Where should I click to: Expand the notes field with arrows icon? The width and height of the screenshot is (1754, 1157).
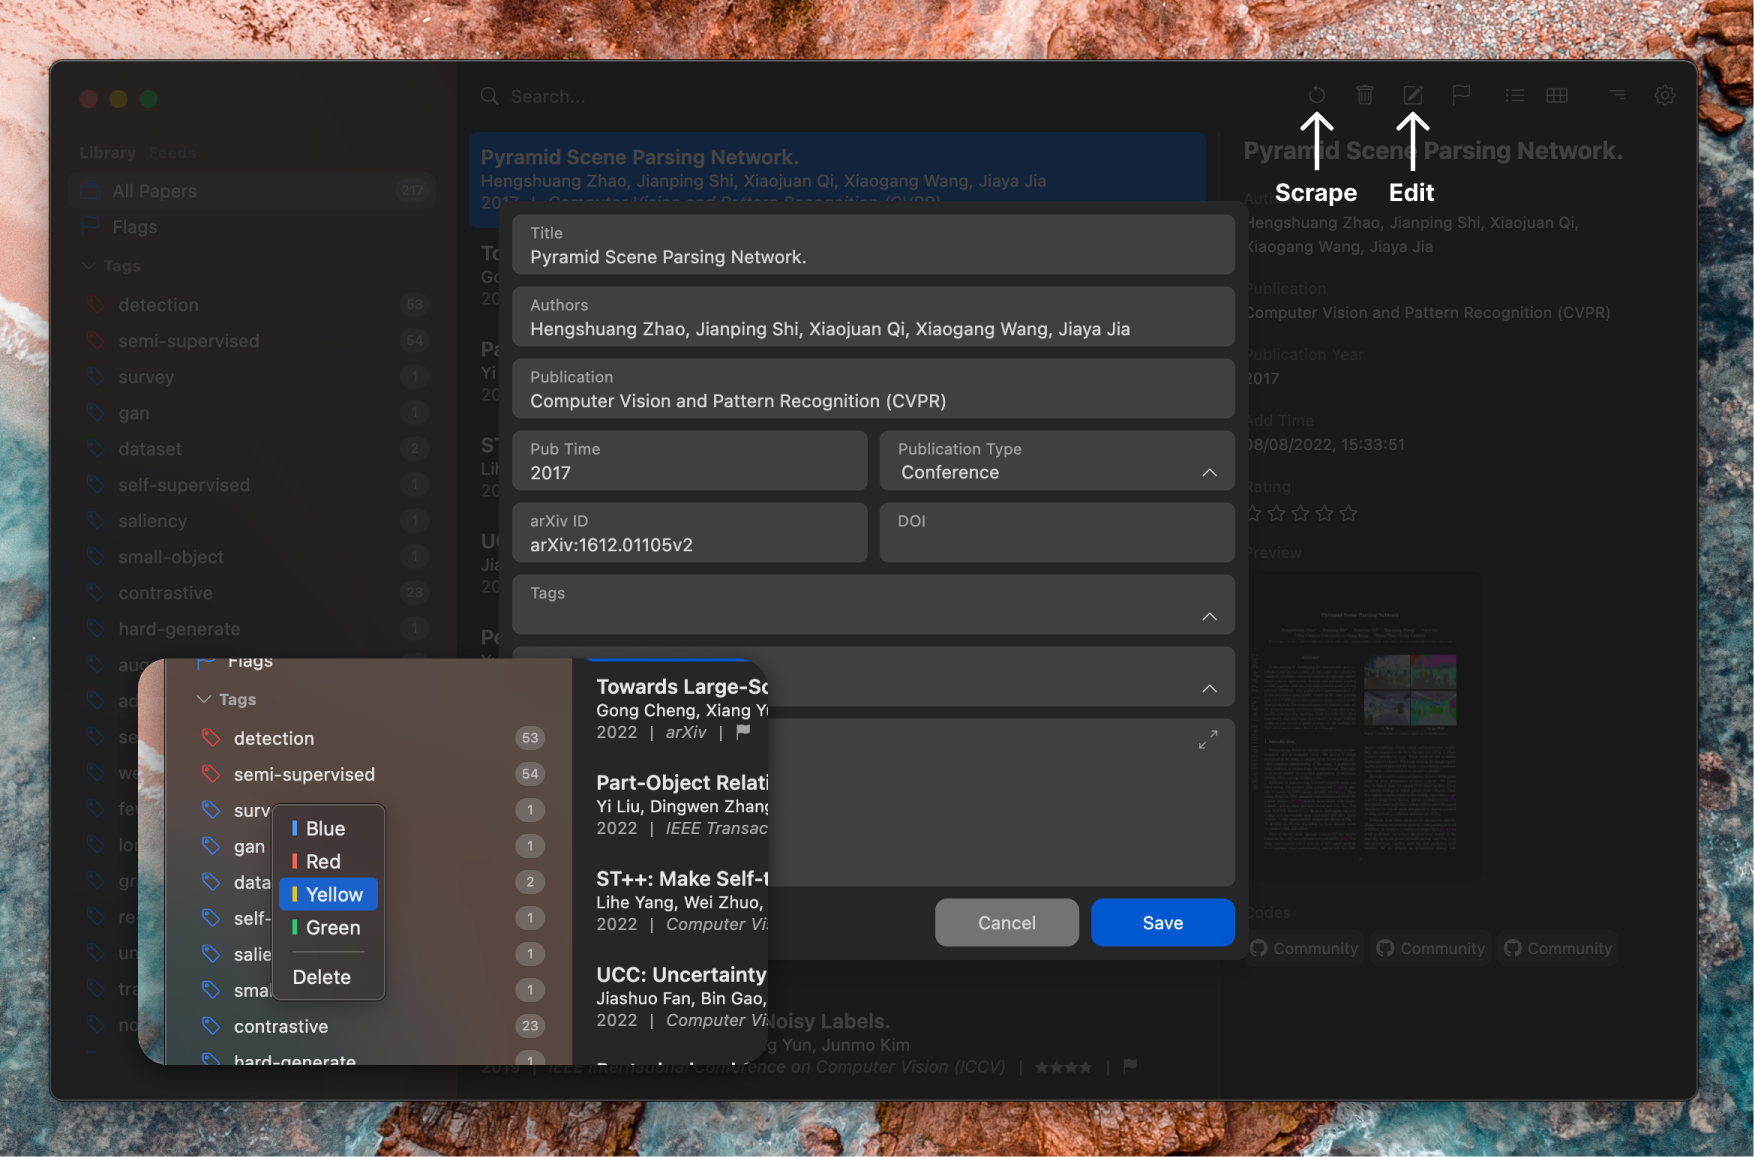point(1208,739)
